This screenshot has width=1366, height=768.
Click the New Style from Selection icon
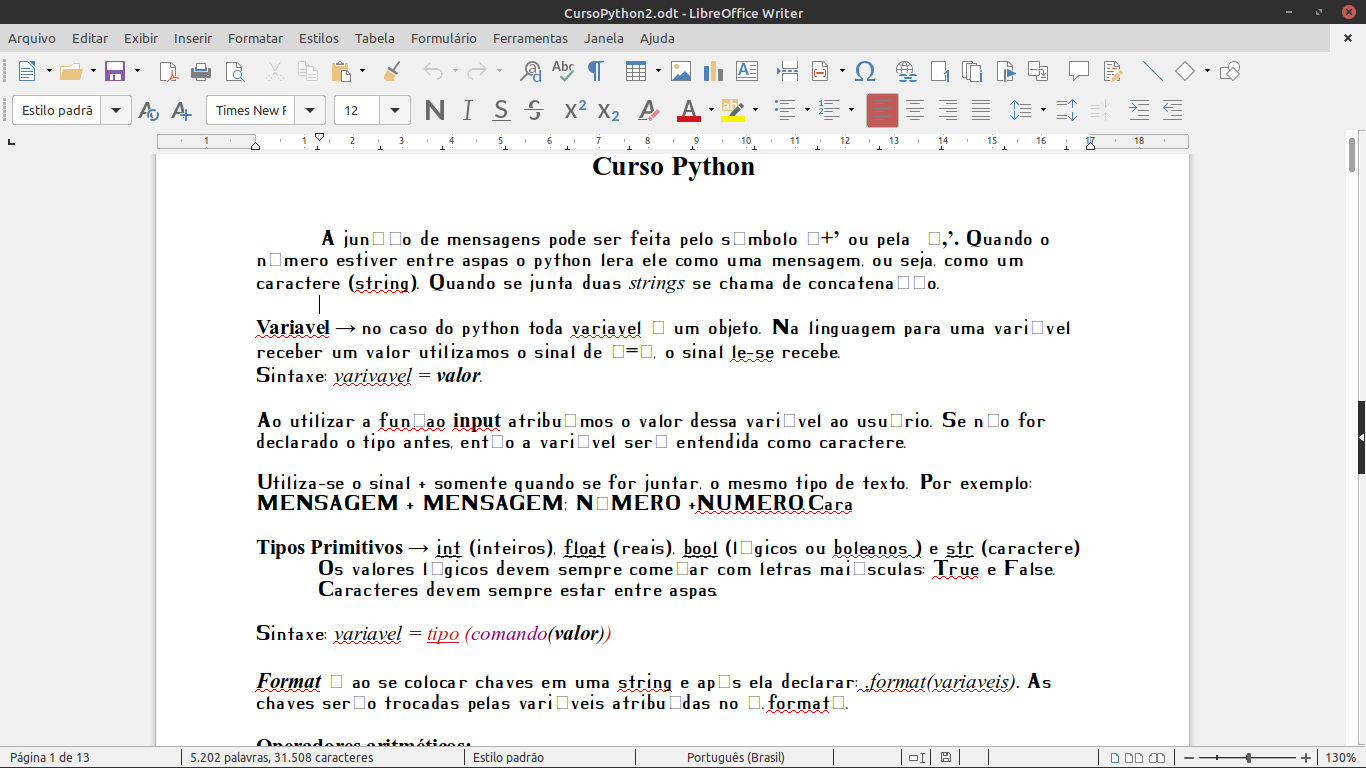[181, 110]
